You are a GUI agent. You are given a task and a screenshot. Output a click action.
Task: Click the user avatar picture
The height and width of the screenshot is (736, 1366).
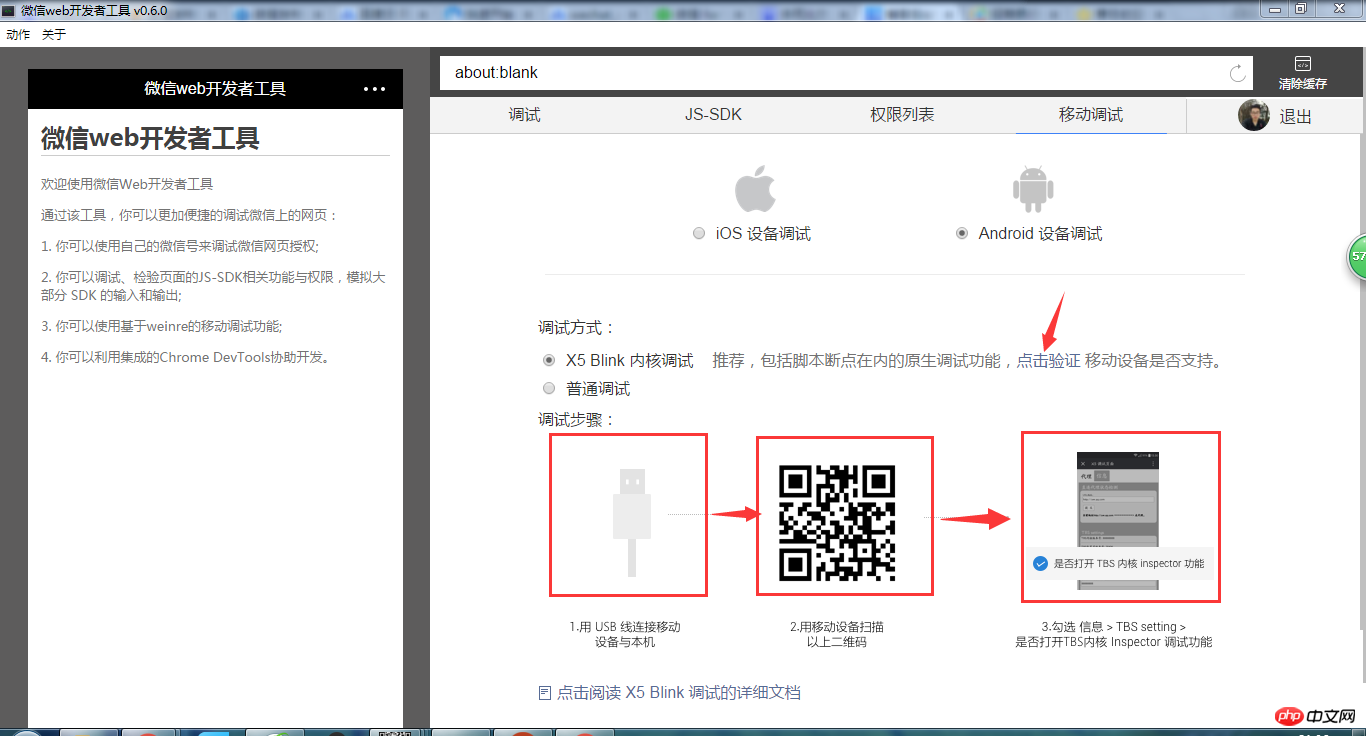pos(1254,116)
